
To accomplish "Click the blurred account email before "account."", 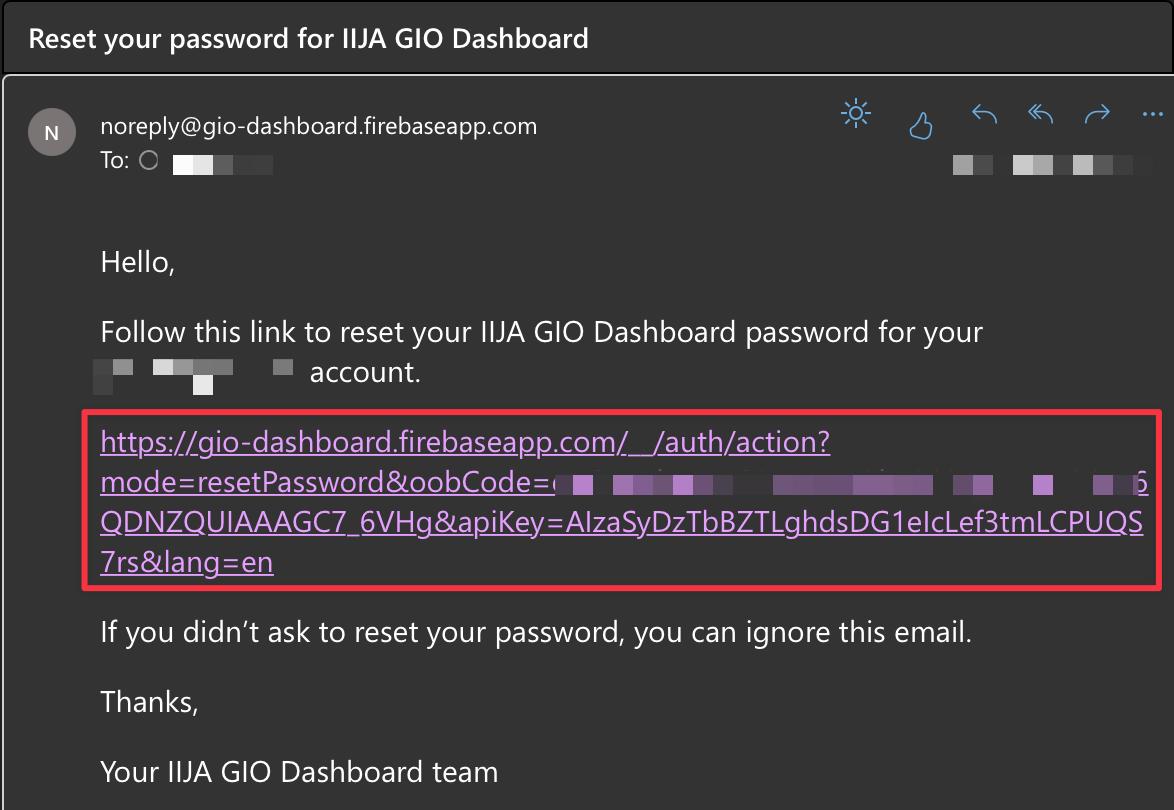I will click(193, 376).
